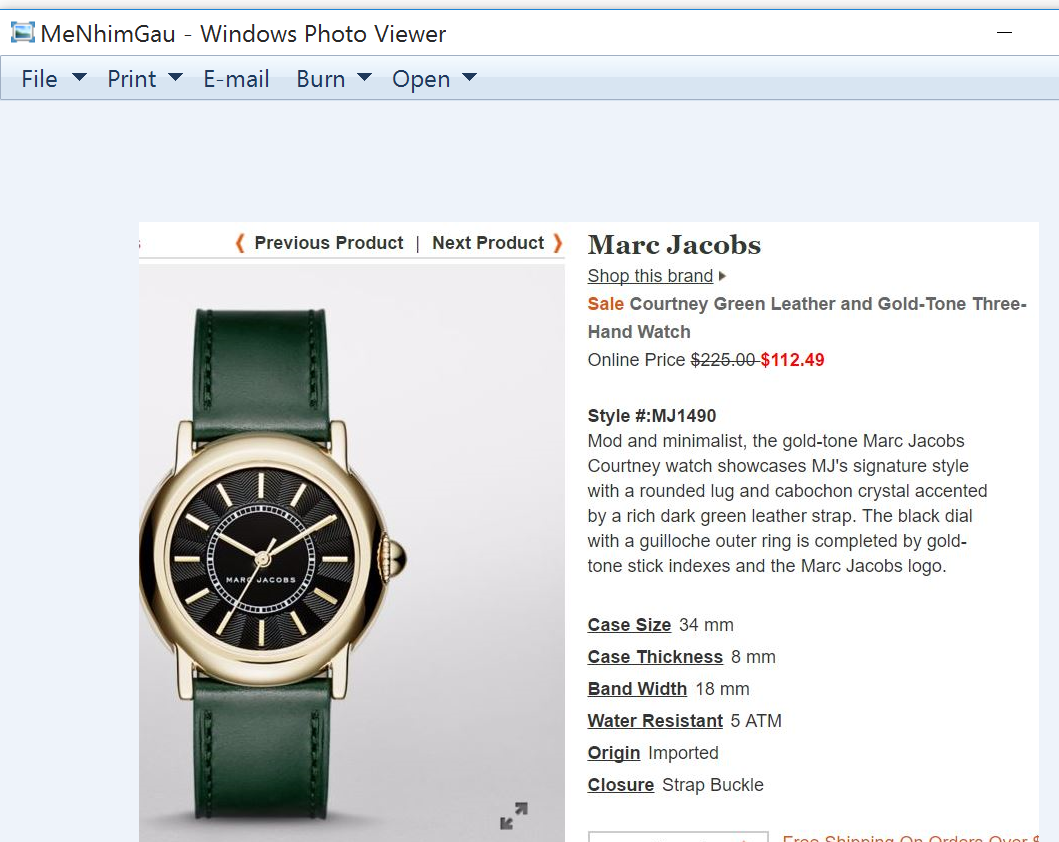Screen dimensions: 1059x842
Task: Open the File menu
Action: [x=39, y=79]
